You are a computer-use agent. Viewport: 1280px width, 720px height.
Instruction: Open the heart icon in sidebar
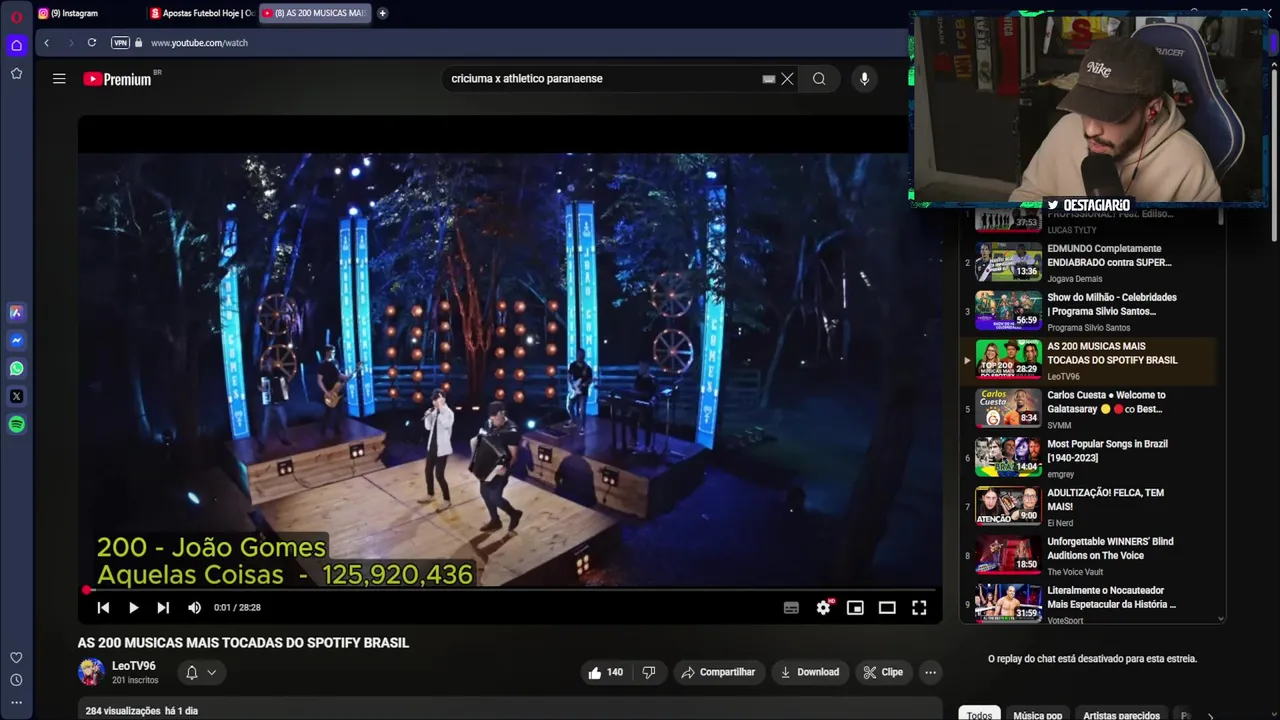[x=16, y=657]
